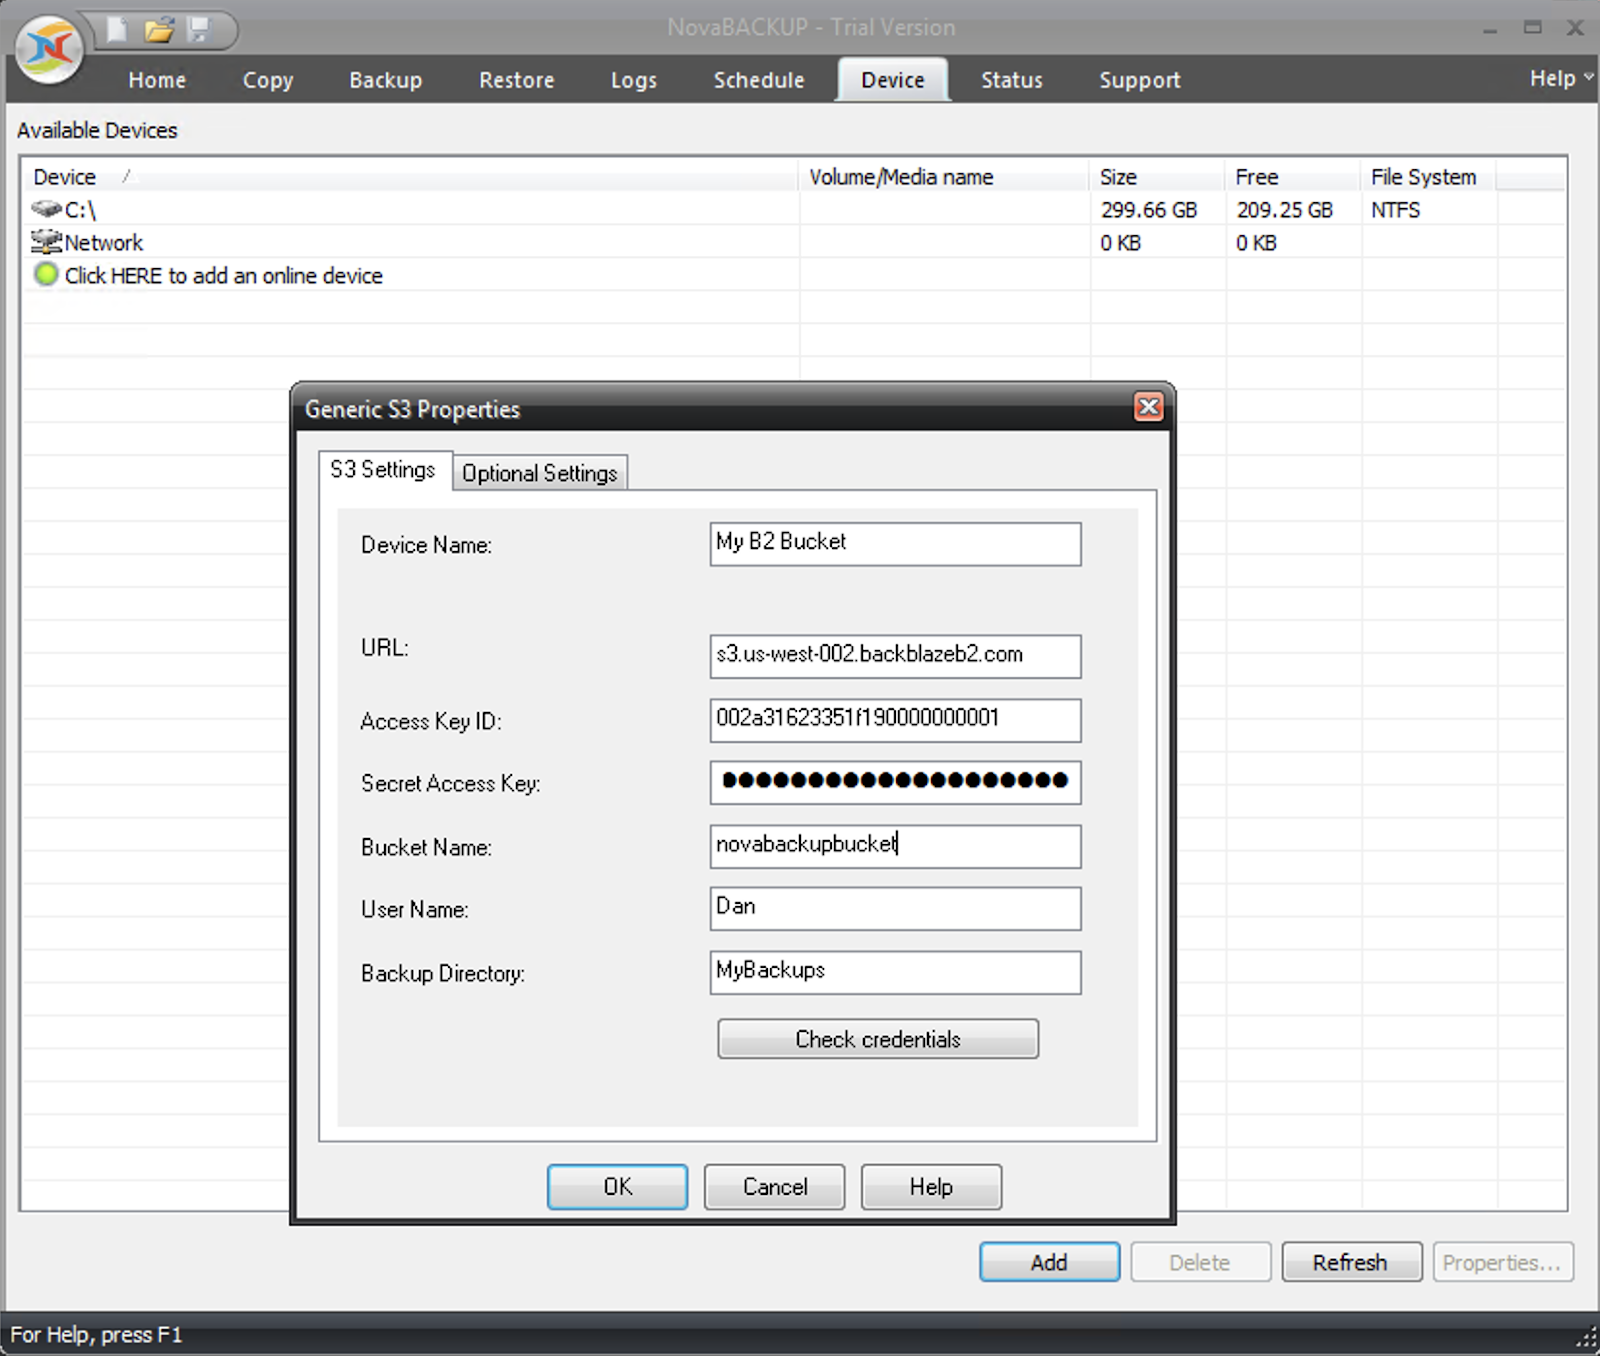
Task: Click the Size column header
Action: pyautogui.click(x=1157, y=177)
